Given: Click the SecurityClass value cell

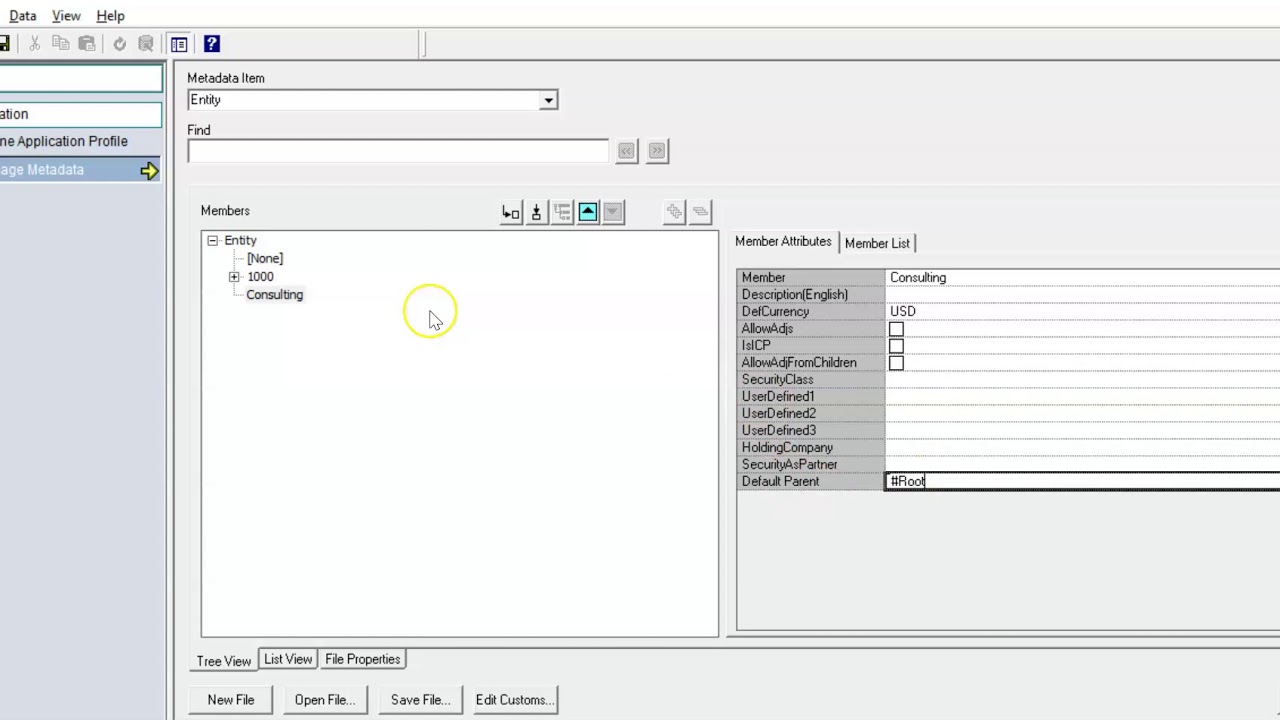Looking at the screenshot, I should click(1083, 380).
